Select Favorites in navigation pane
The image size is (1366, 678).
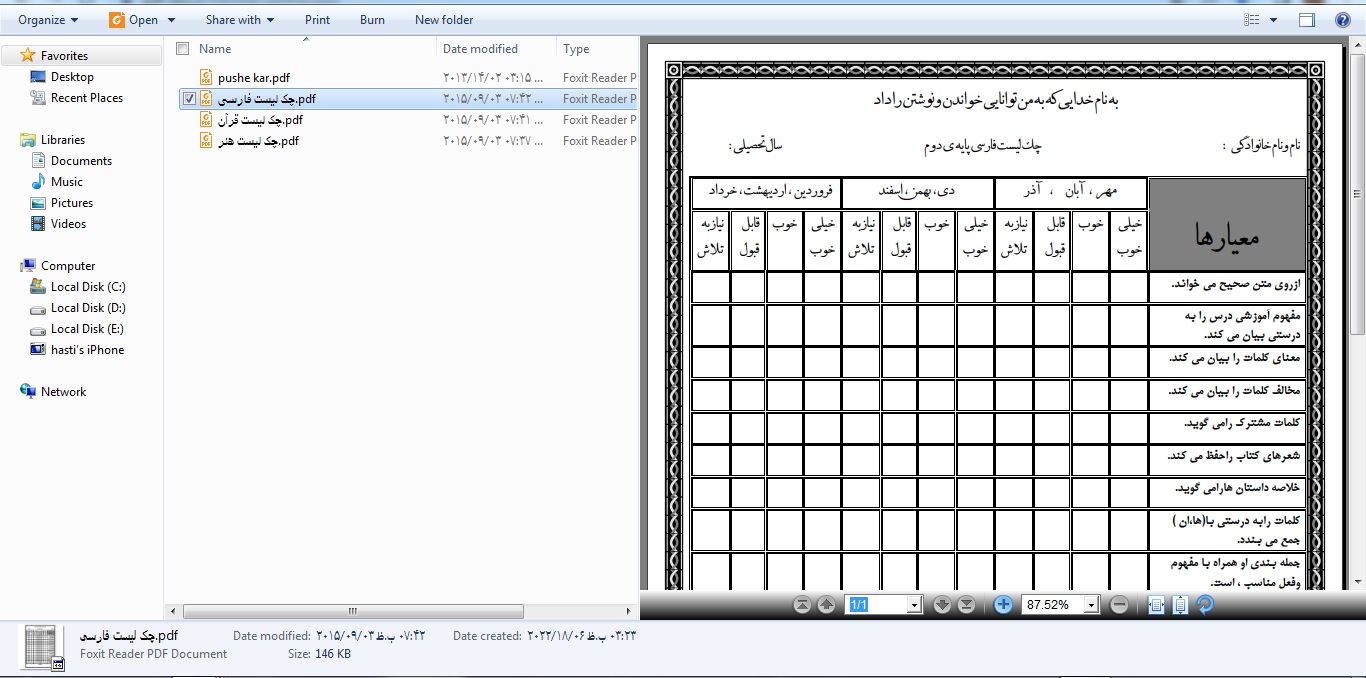(64, 56)
